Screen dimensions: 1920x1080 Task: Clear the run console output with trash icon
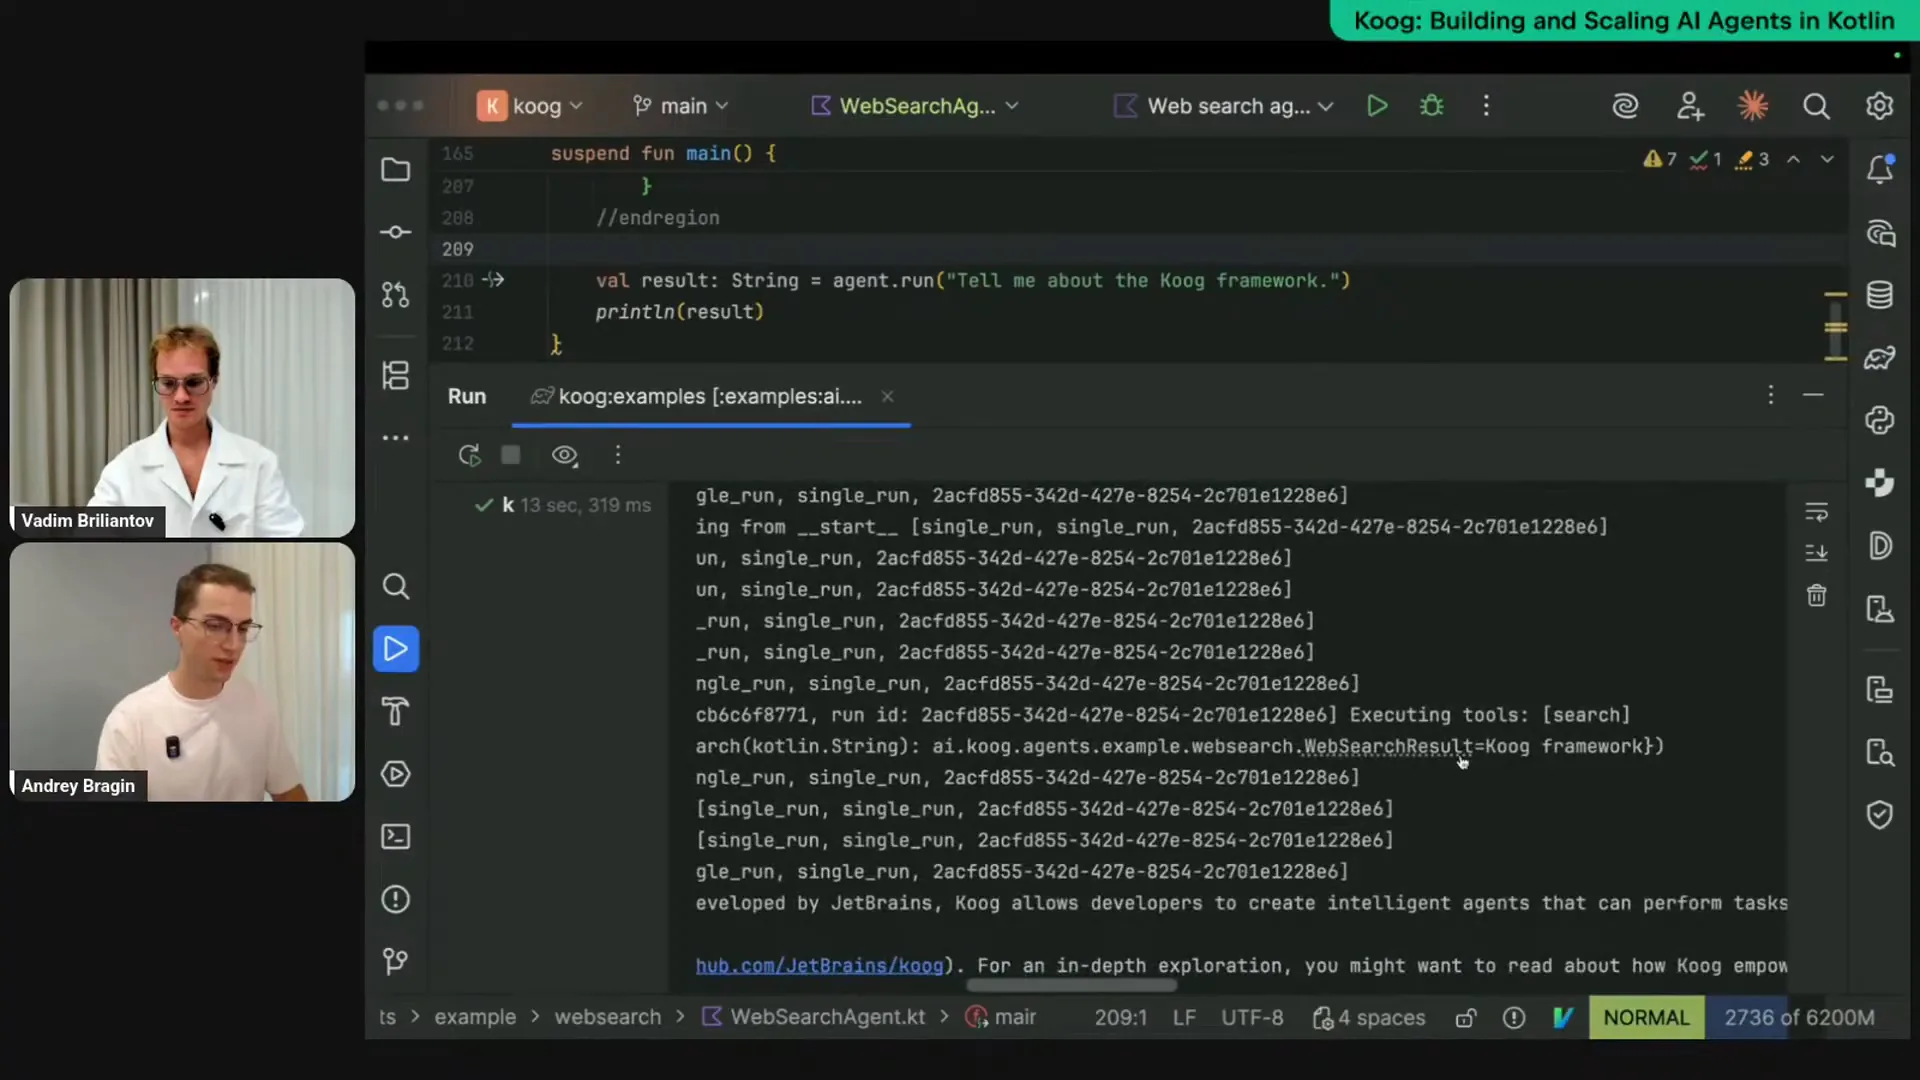tap(1817, 596)
